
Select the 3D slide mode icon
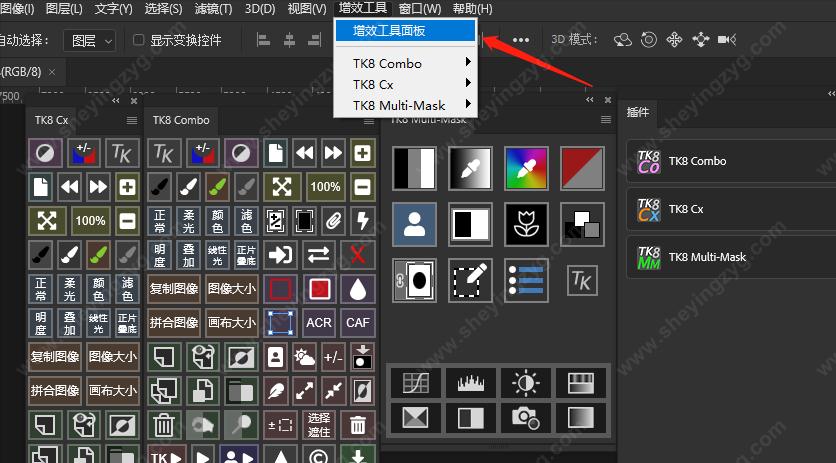[x=700, y=39]
